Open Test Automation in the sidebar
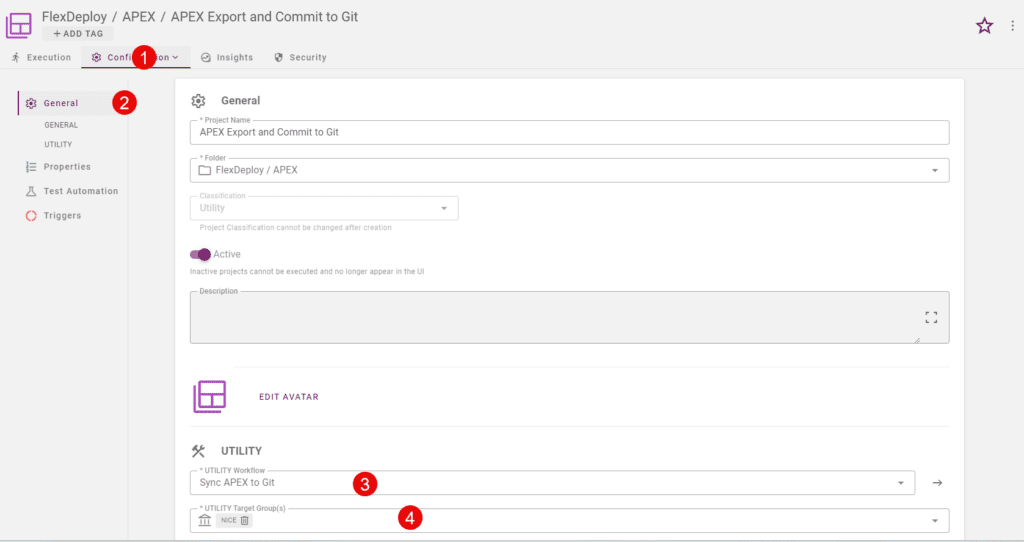 pyautogui.click(x=80, y=191)
